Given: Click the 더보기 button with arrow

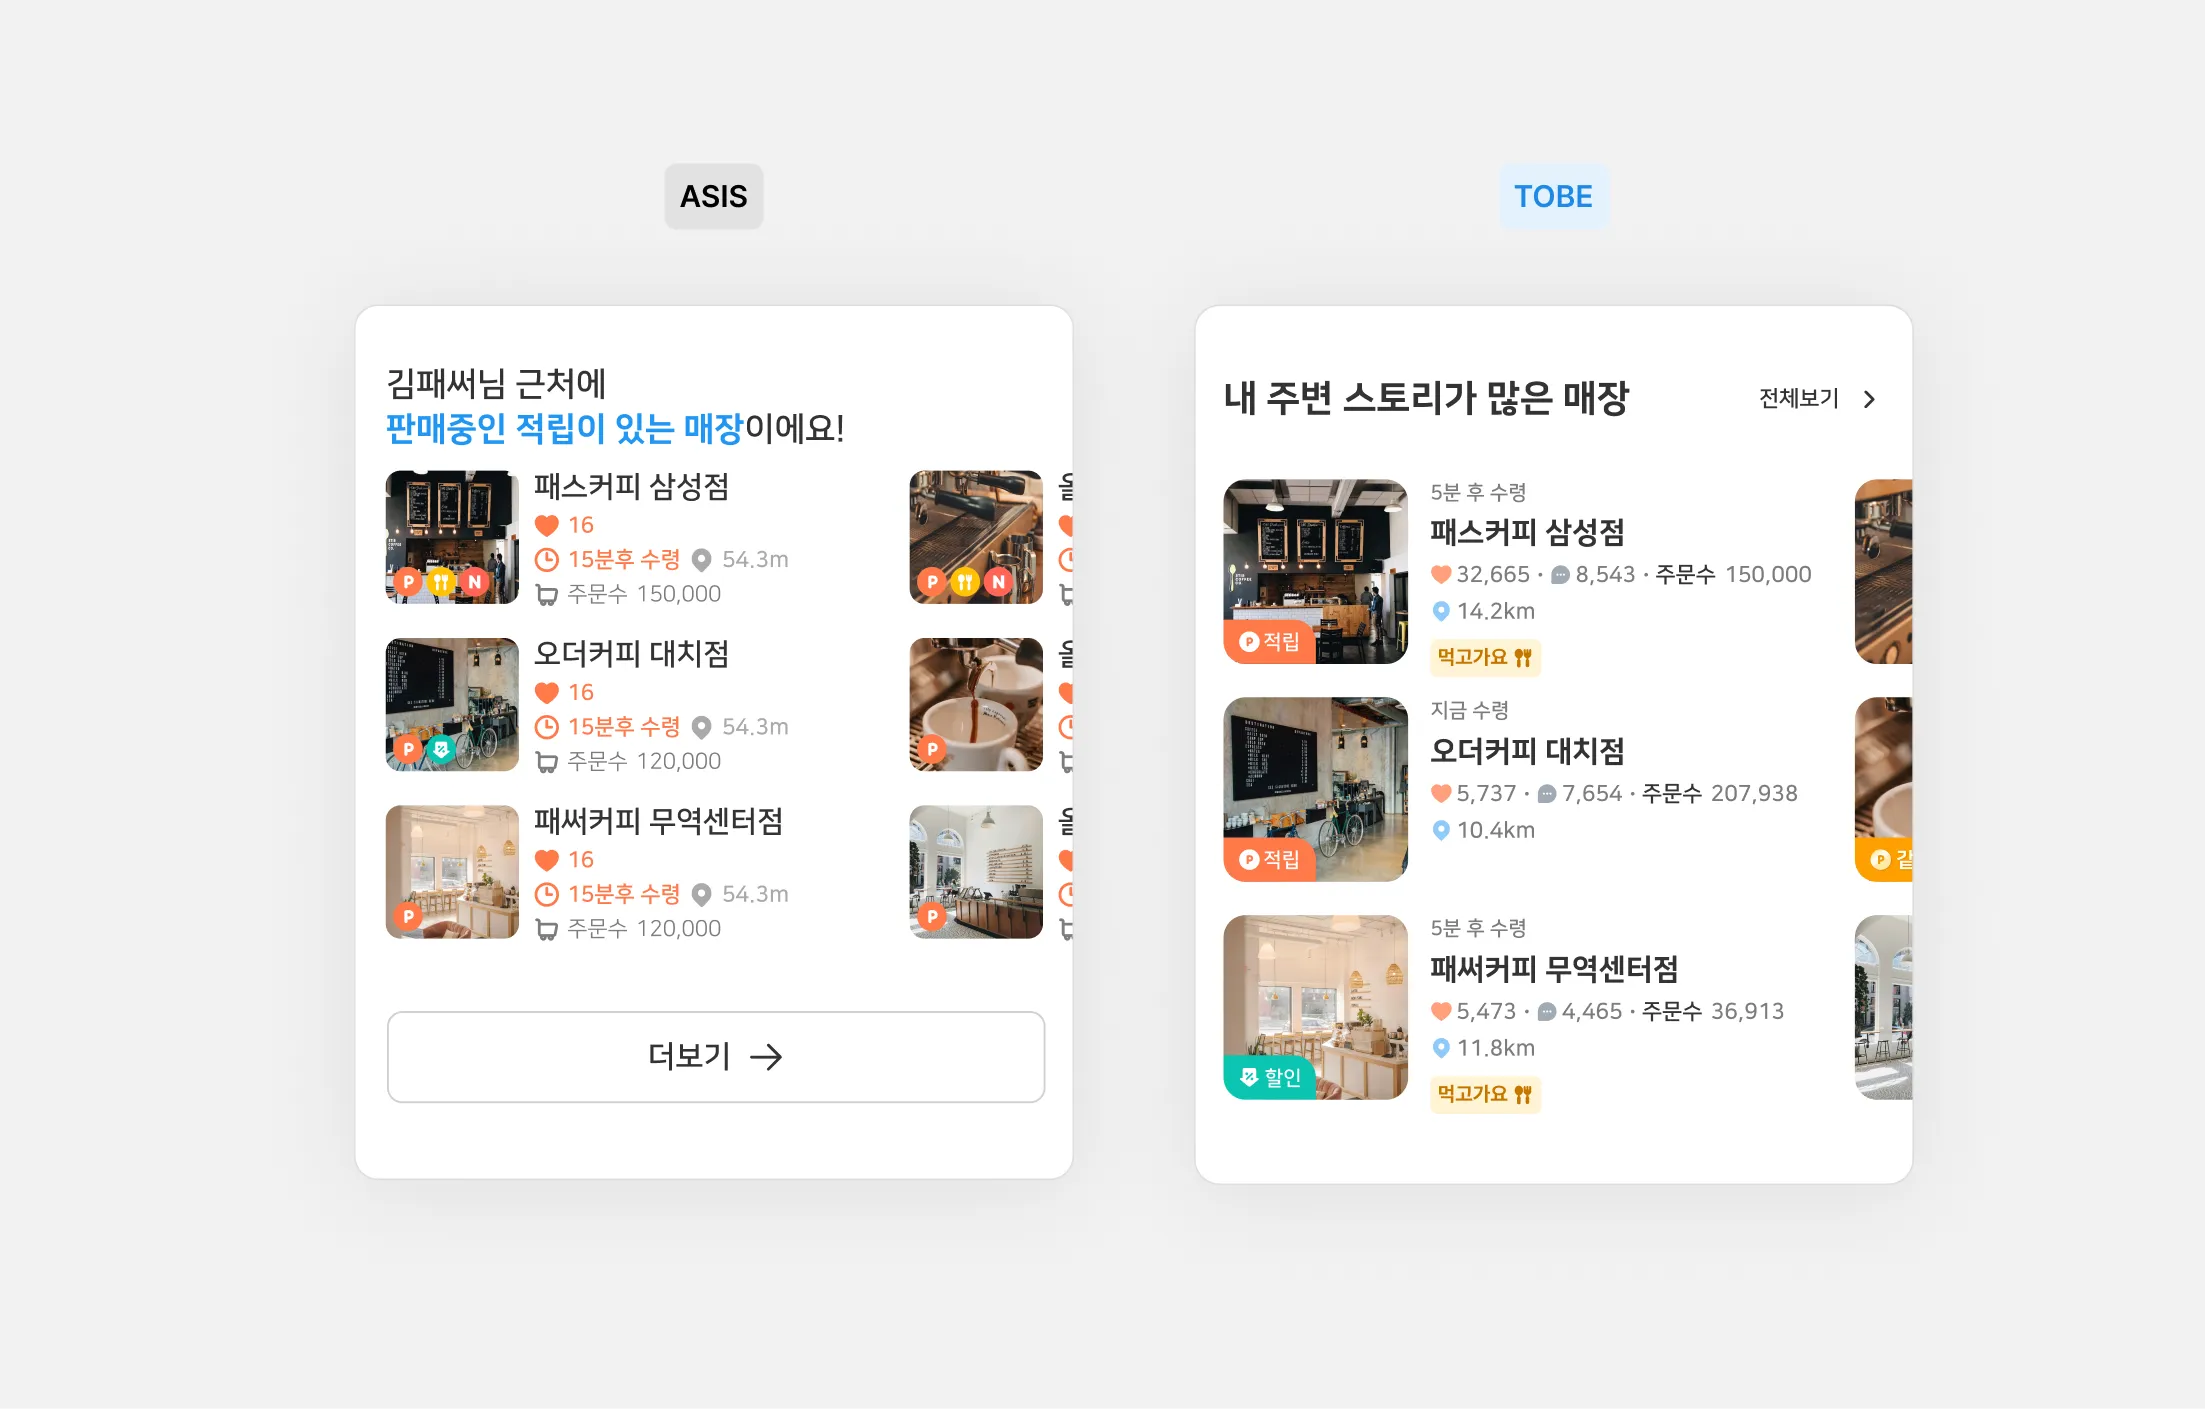Looking at the screenshot, I should 715,1057.
